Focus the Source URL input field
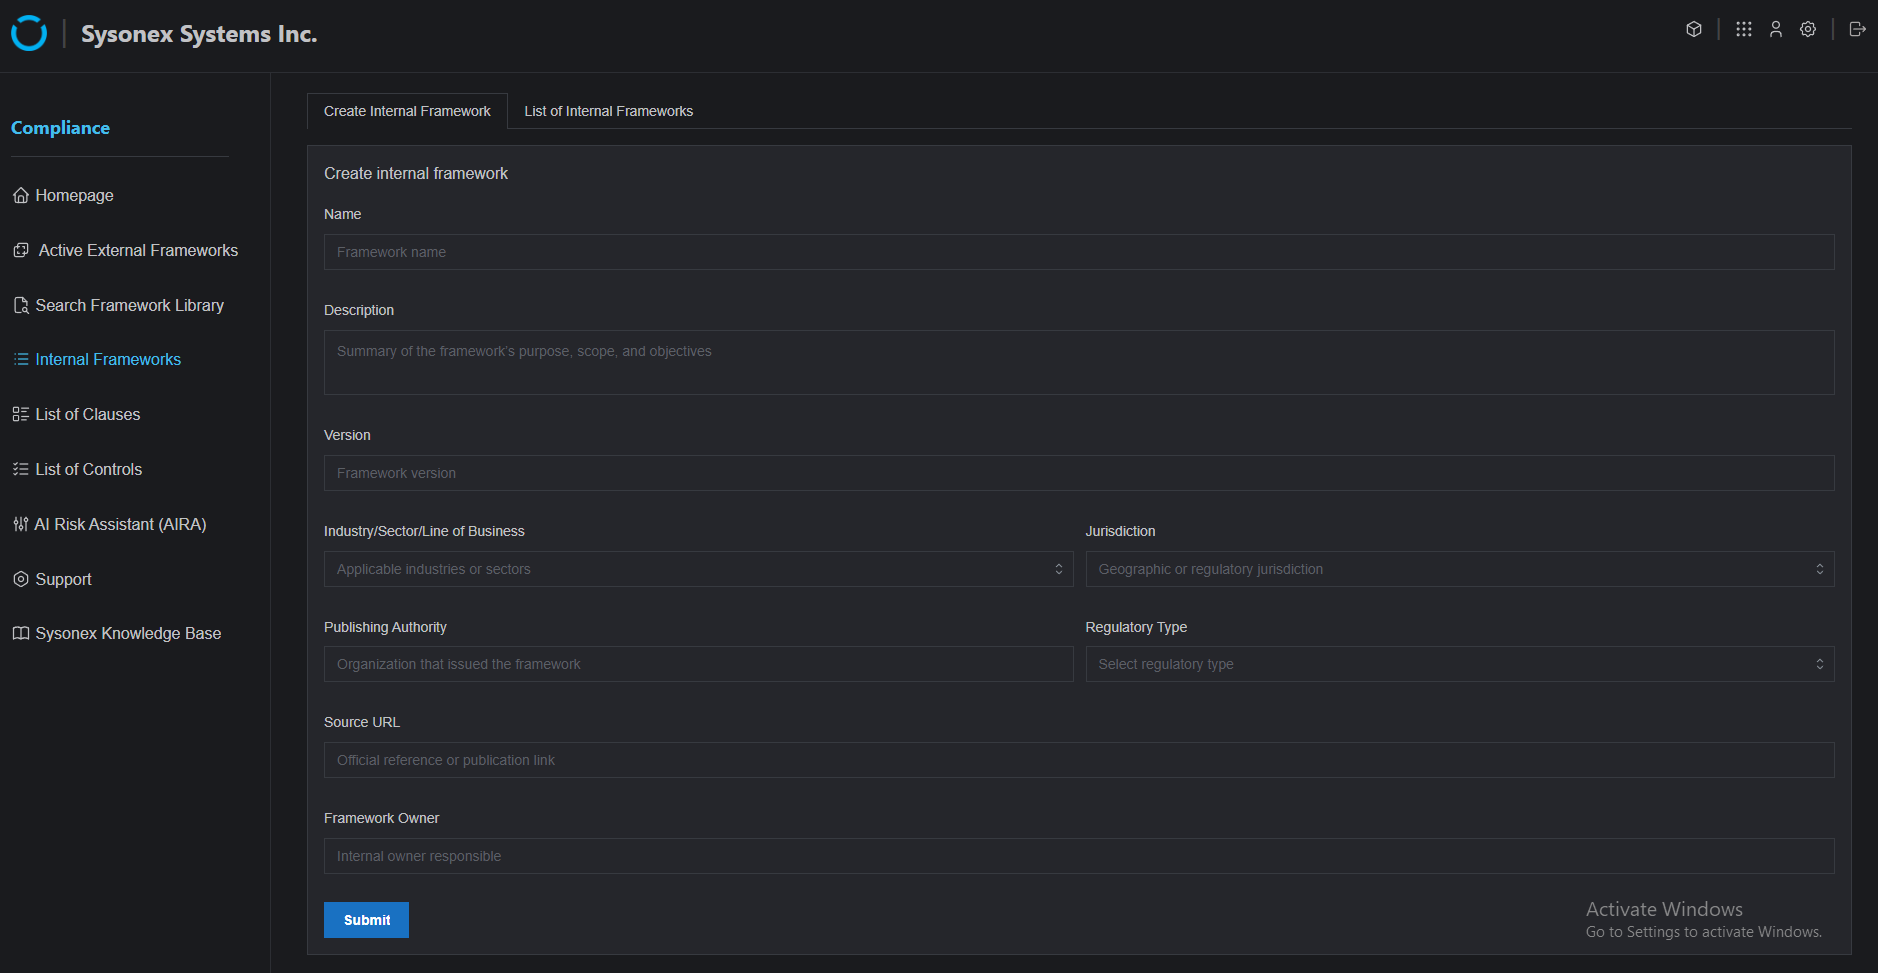The width and height of the screenshot is (1878, 973). (x=1078, y=760)
